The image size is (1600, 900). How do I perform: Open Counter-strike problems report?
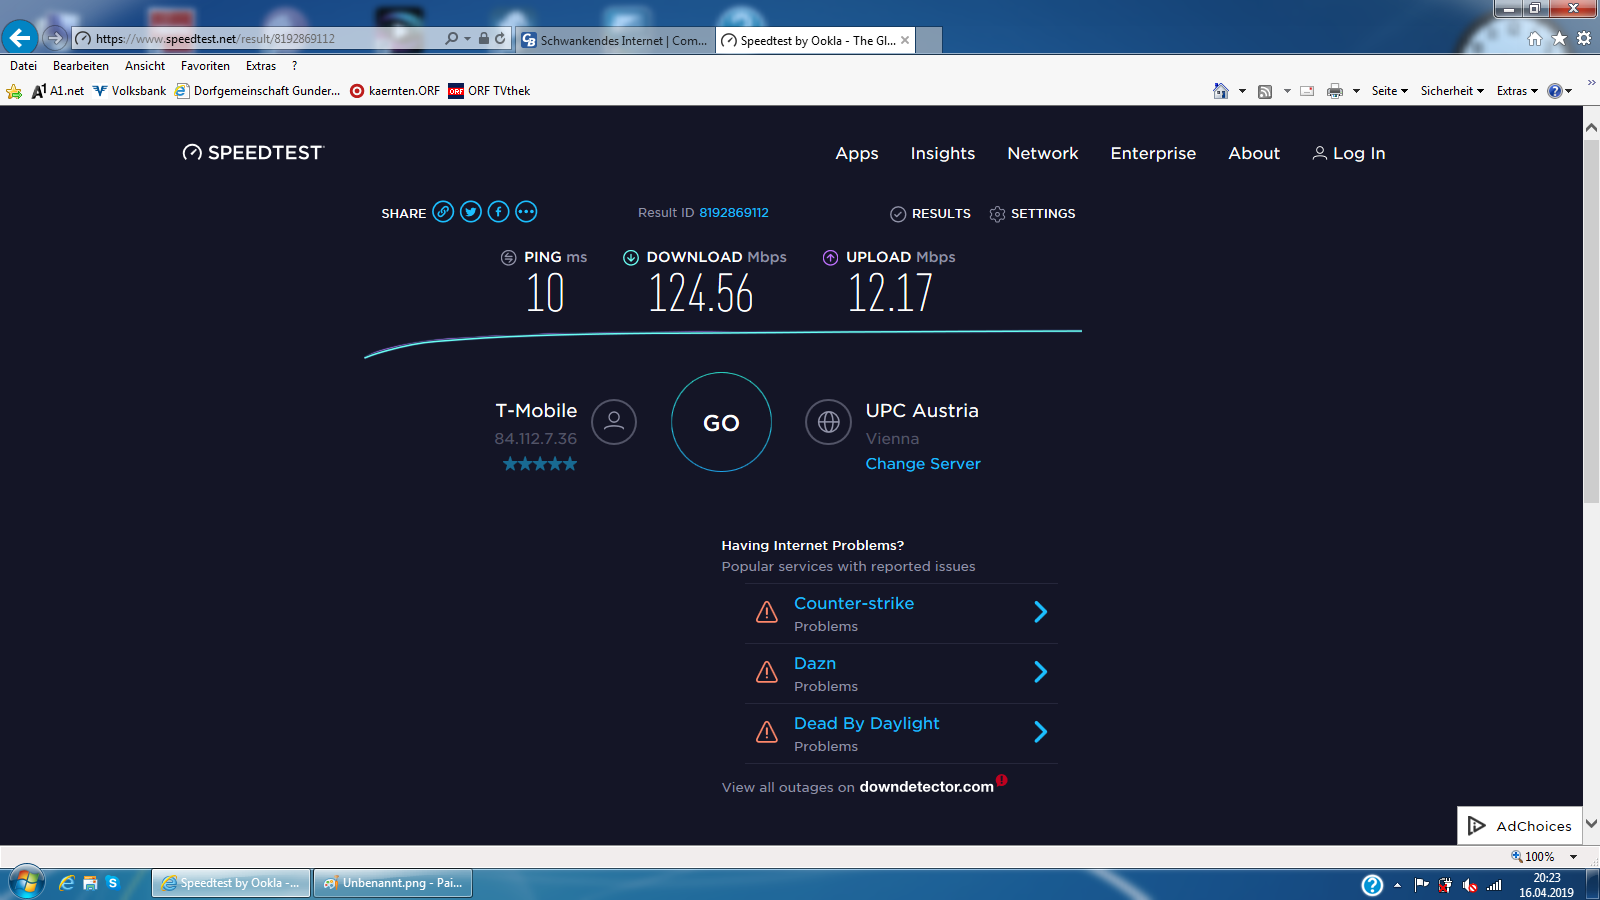coord(854,603)
